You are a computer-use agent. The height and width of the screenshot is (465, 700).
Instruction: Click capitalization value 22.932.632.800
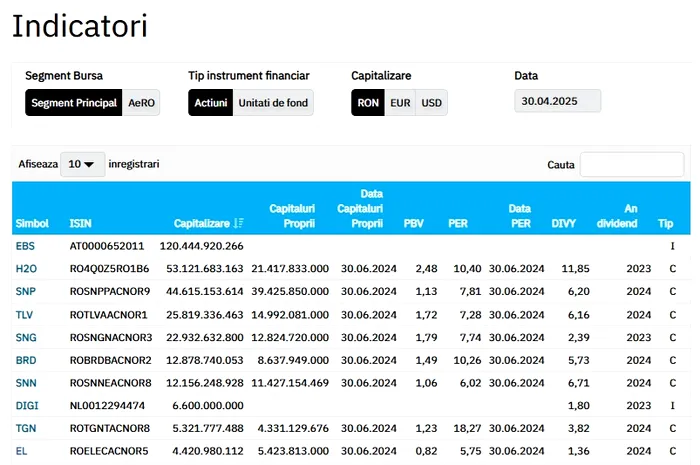click(x=204, y=337)
